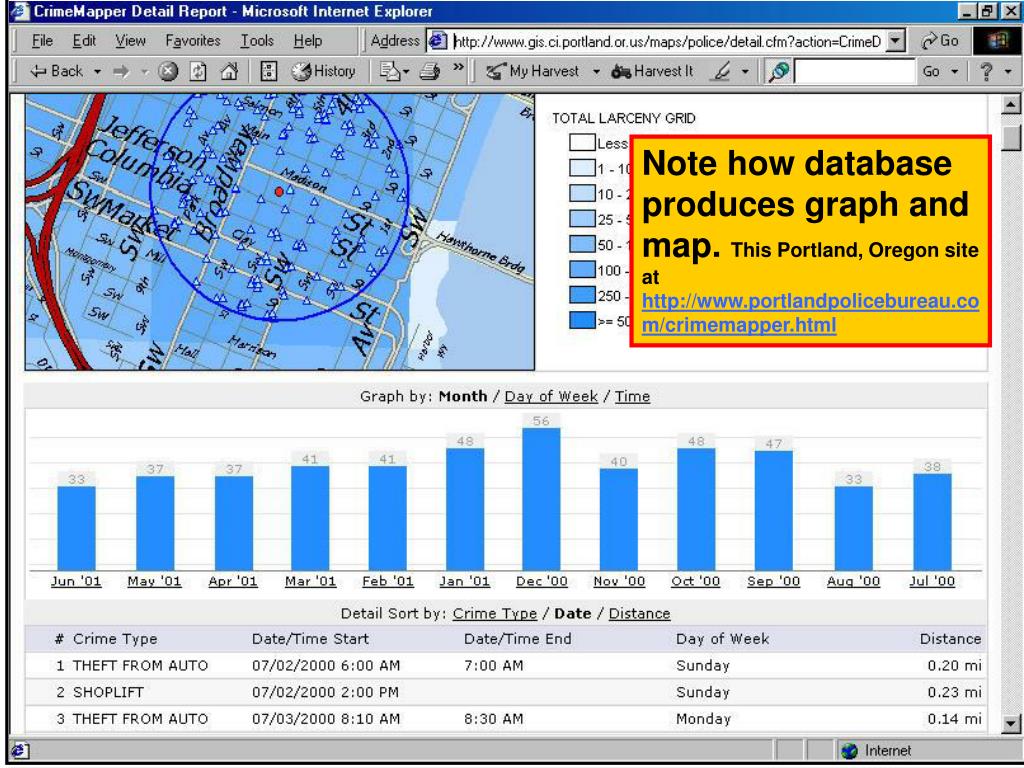Open the Forward button dropdown arrow
The image size is (1024, 768).
(x=145, y=71)
